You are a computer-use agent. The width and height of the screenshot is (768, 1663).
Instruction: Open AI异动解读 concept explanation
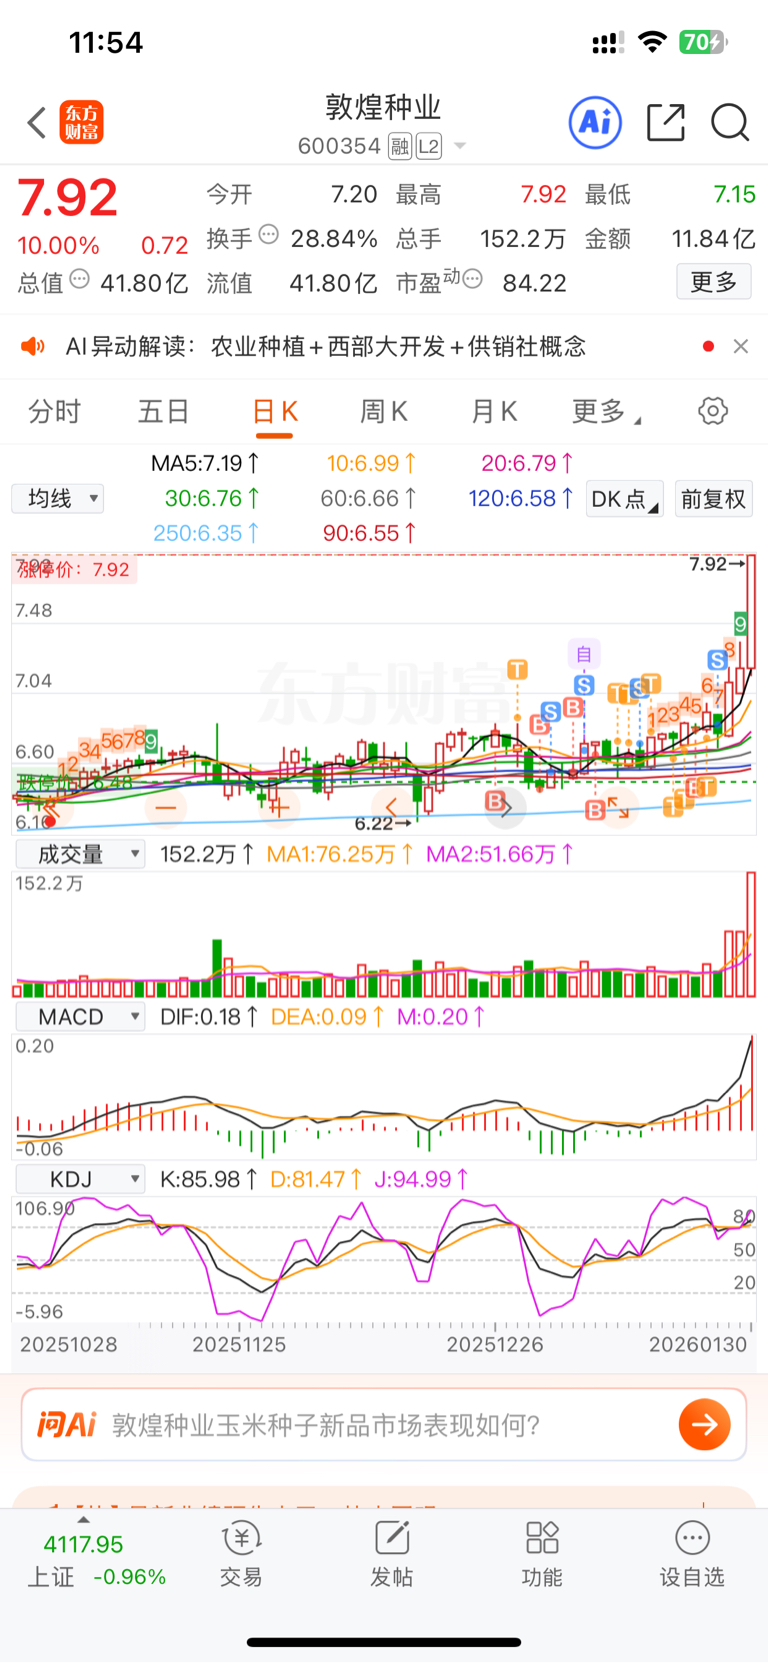pyautogui.click(x=326, y=346)
